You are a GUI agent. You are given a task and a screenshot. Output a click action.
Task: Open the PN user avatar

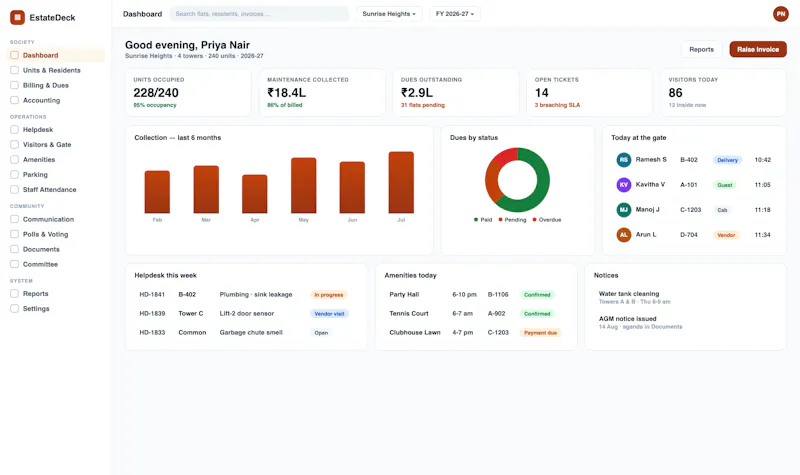pyautogui.click(x=780, y=14)
